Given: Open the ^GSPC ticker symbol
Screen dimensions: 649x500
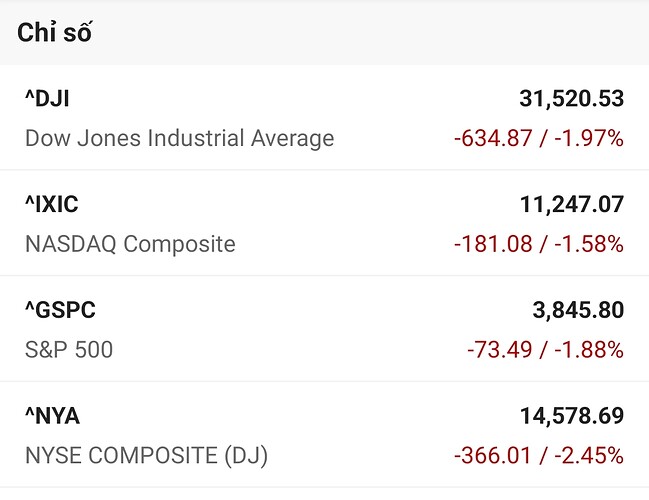Looking at the screenshot, I should [60, 310].
